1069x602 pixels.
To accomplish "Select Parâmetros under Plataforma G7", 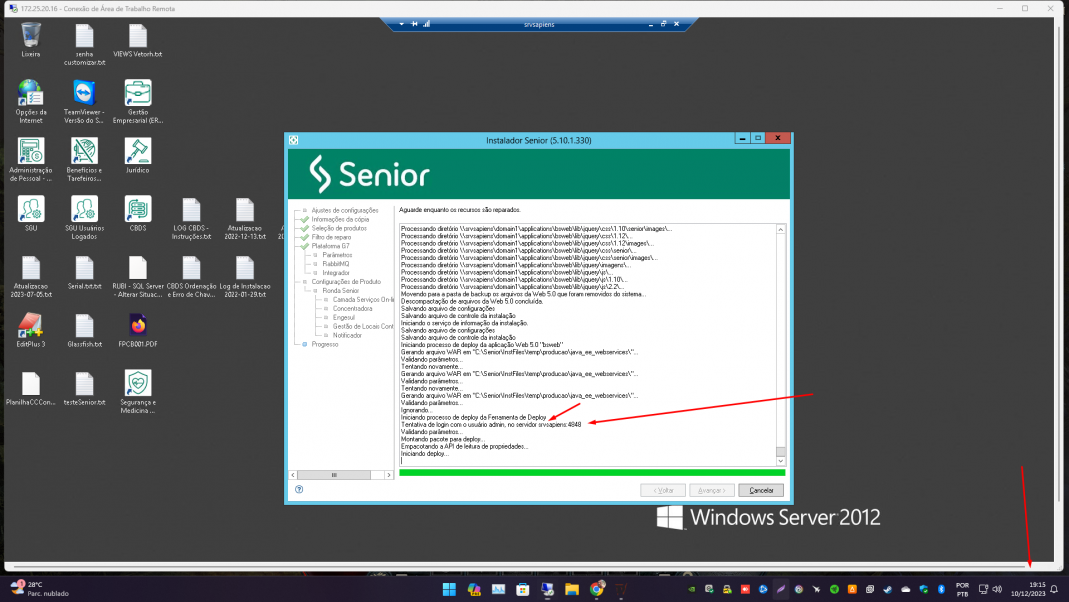I will coord(337,255).
